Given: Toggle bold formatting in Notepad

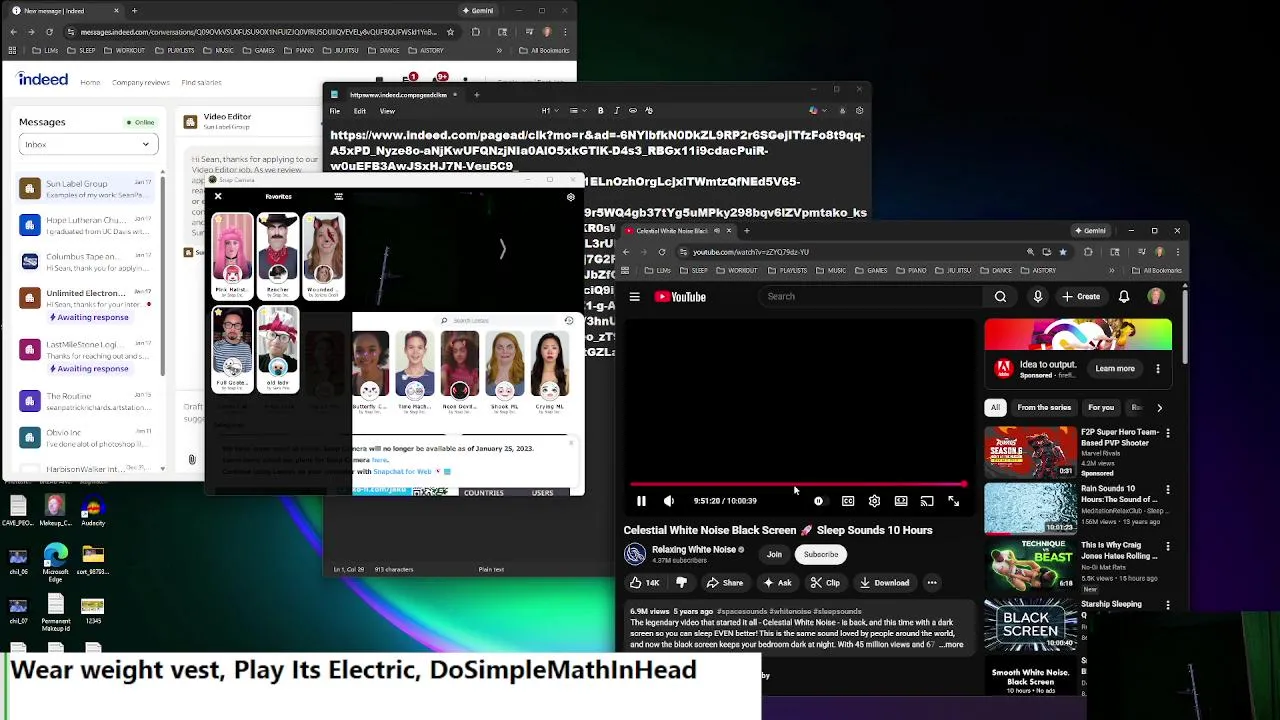Looking at the screenshot, I should [600, 111].
